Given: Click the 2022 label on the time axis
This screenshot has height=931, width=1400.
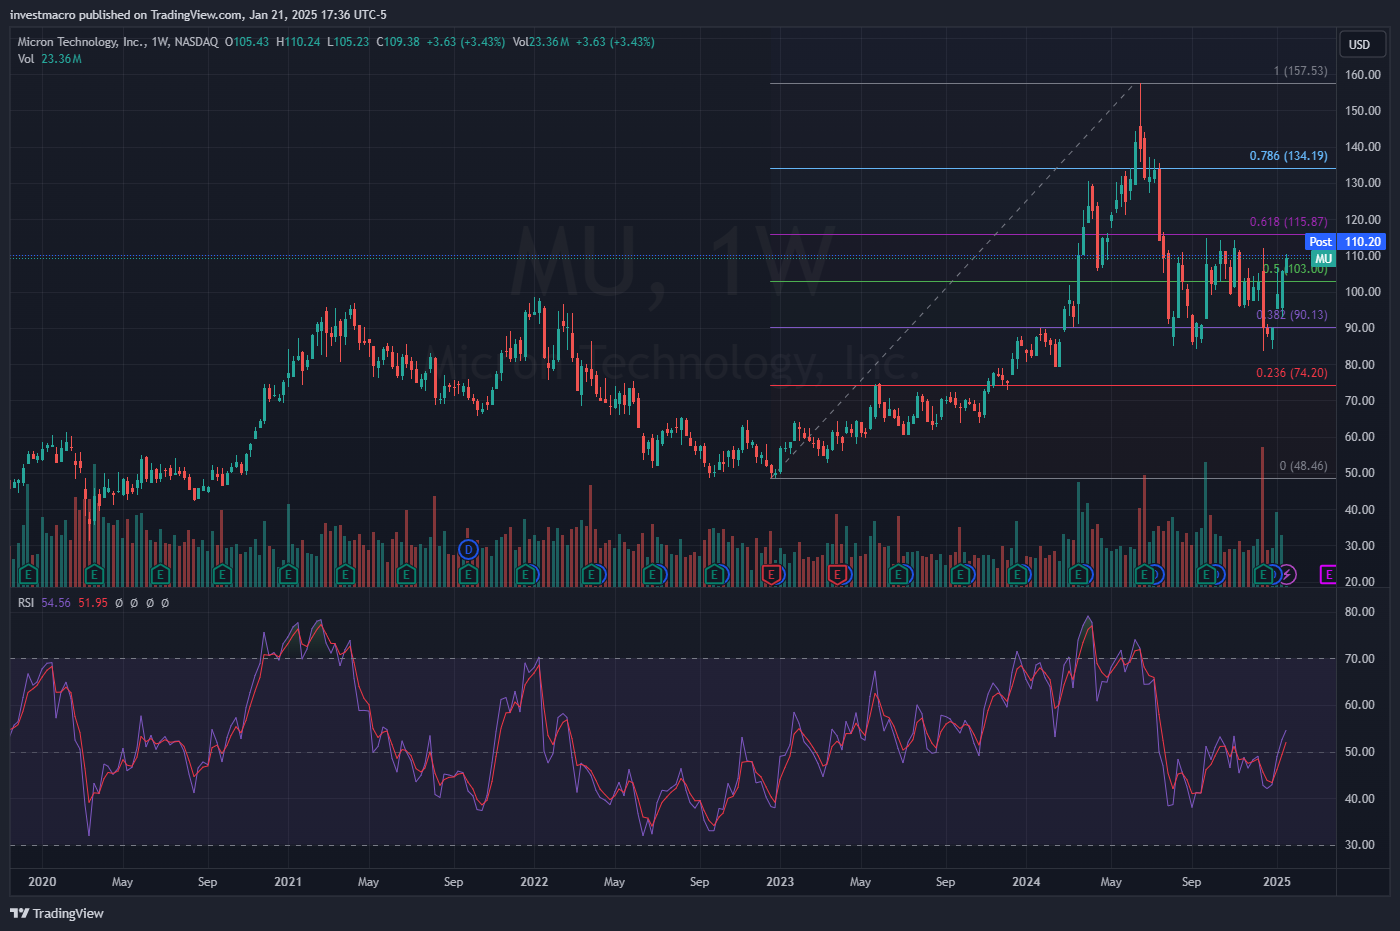Looking at the screenshot, I should (x=534, y=882).
